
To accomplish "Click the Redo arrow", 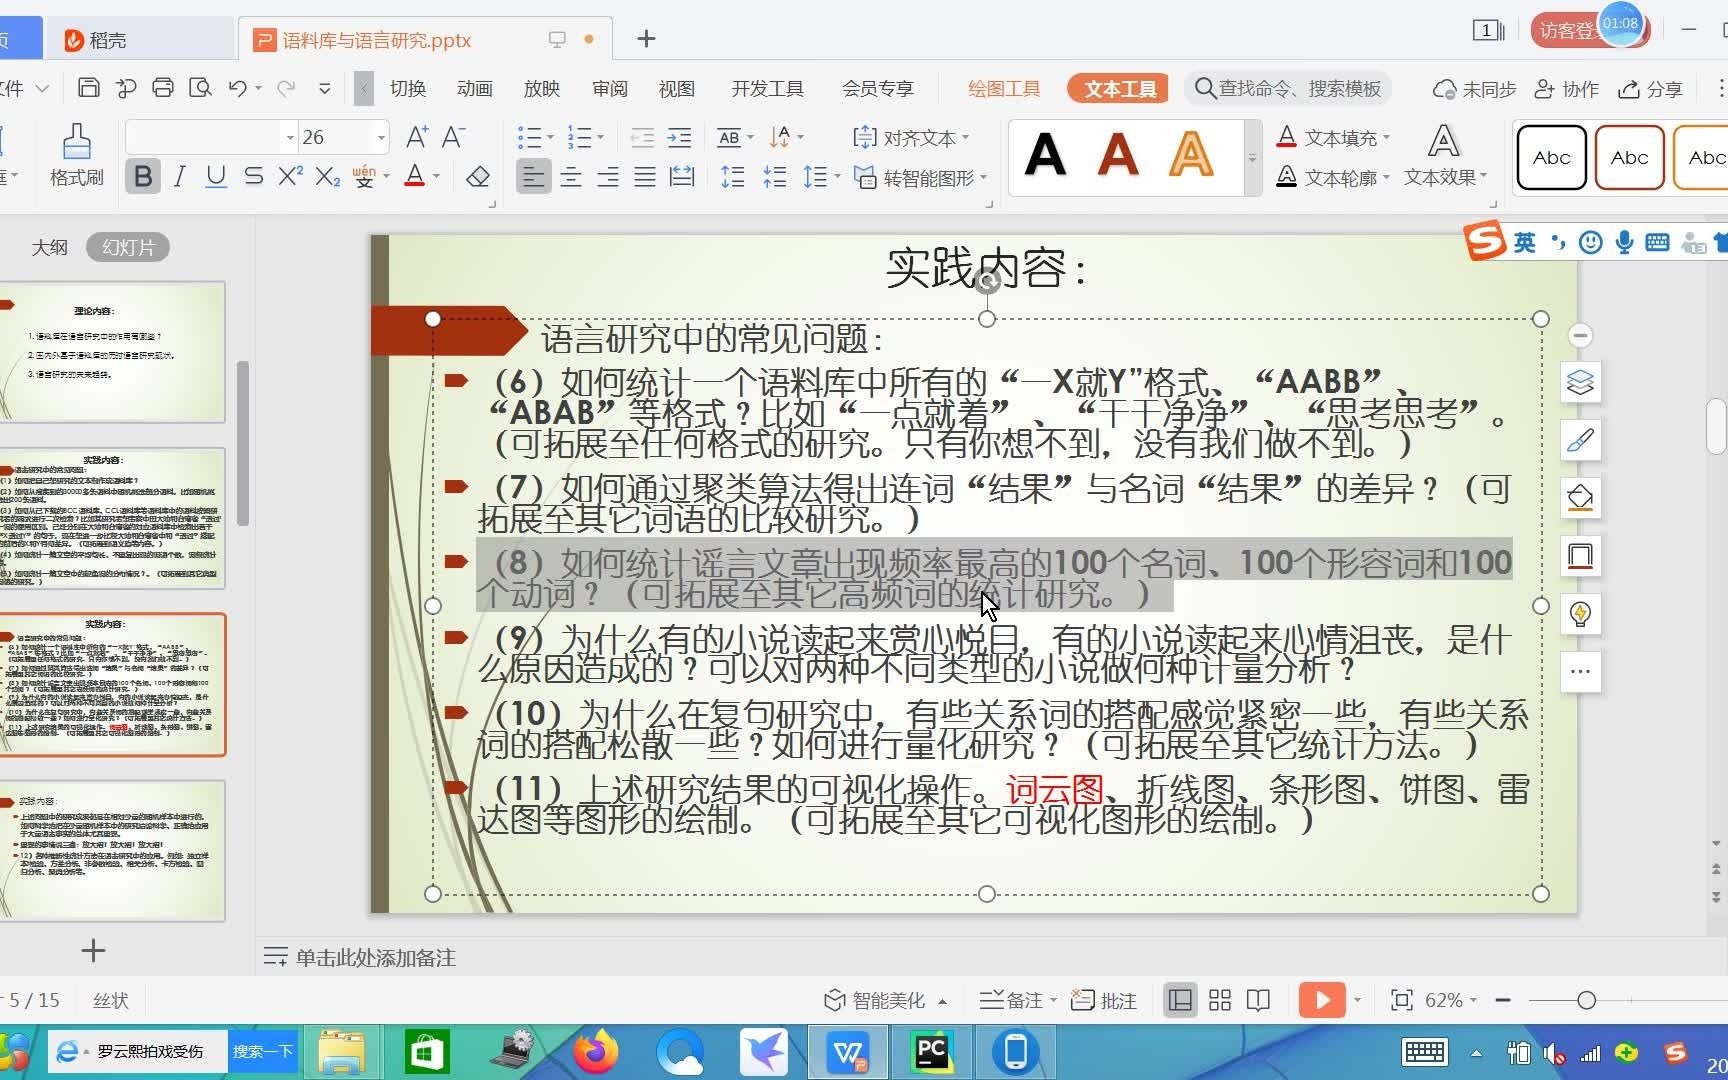I will (x=286, y=88).
